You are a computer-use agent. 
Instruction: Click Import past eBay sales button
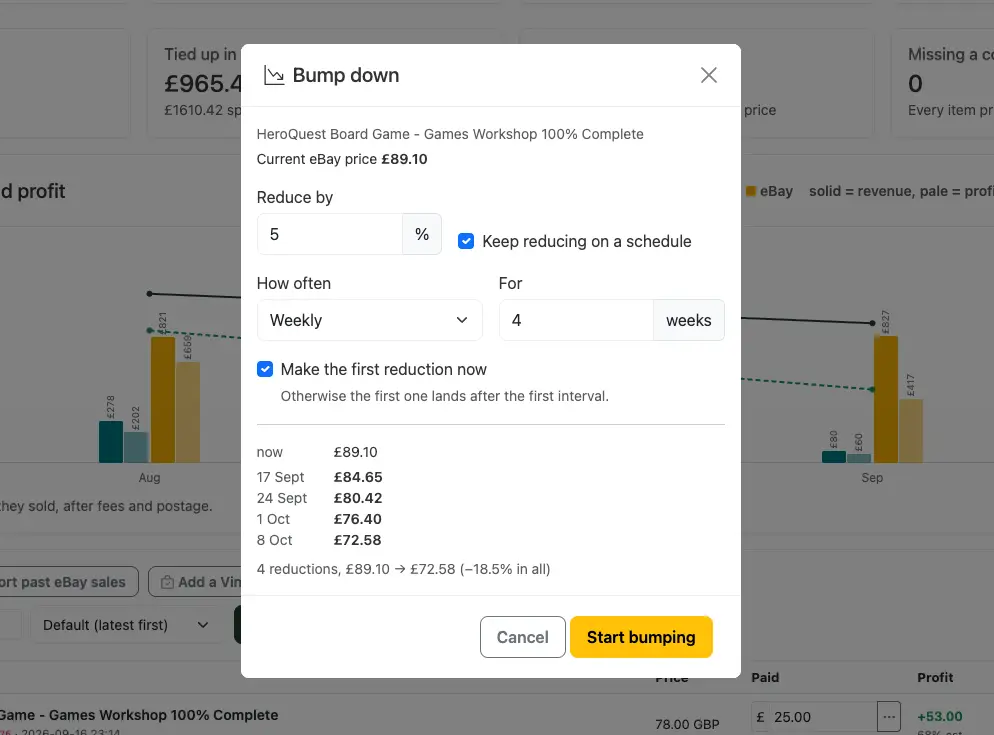(x=67, y=582)
